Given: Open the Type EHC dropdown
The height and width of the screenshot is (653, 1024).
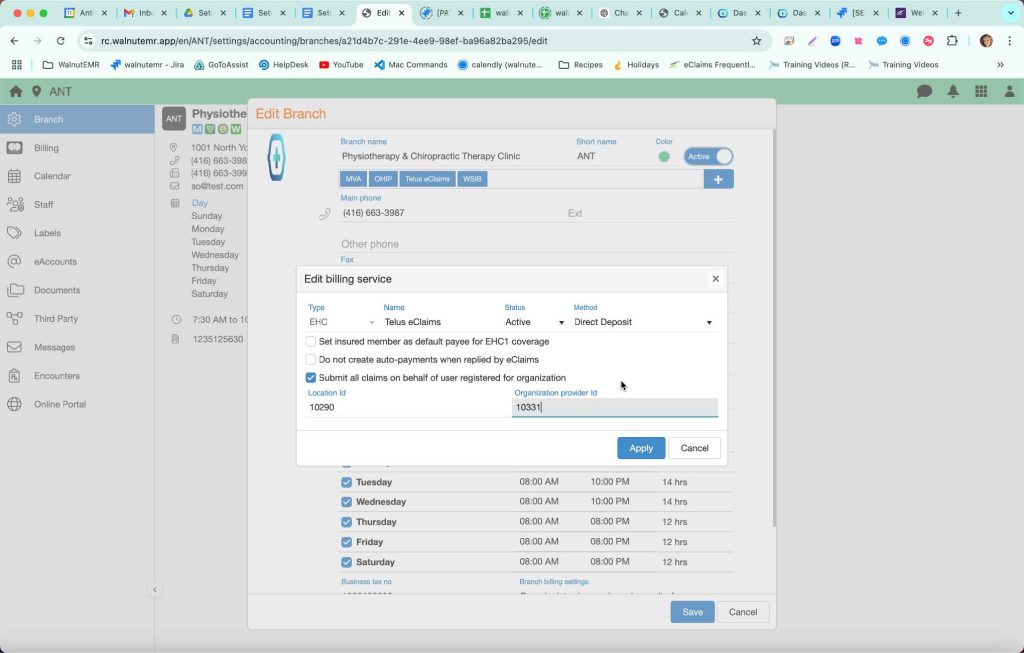Looking at the screenshot, I should pos(342,323).
